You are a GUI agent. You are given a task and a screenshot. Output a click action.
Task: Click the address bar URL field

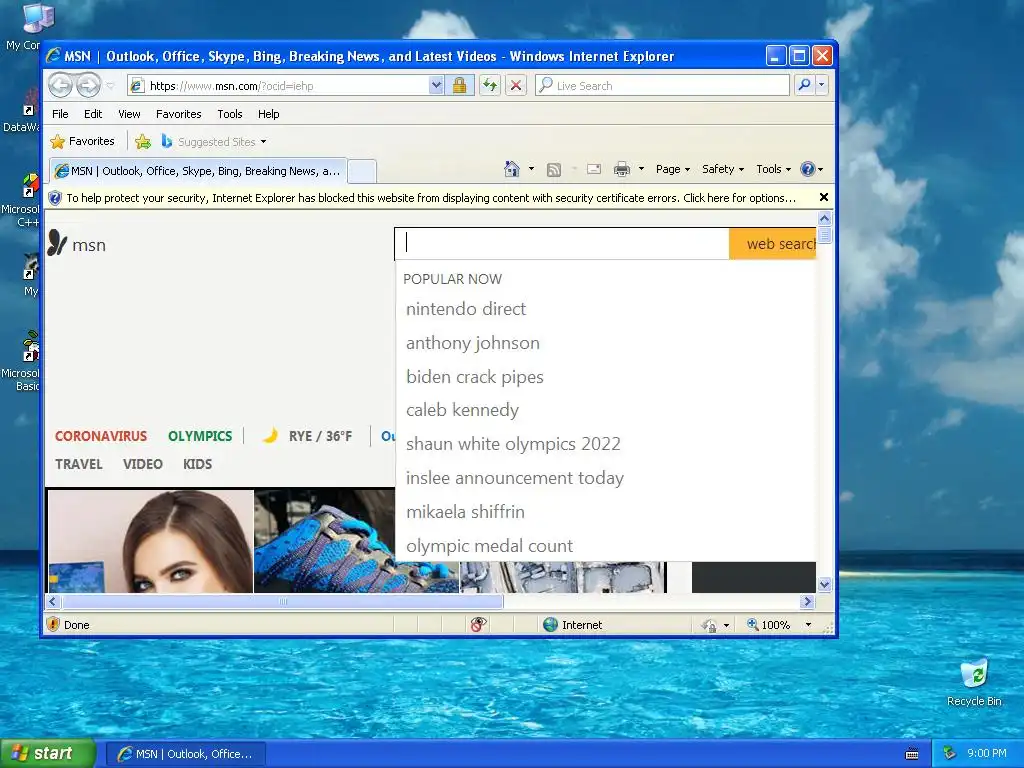click(x=278, y=86)
